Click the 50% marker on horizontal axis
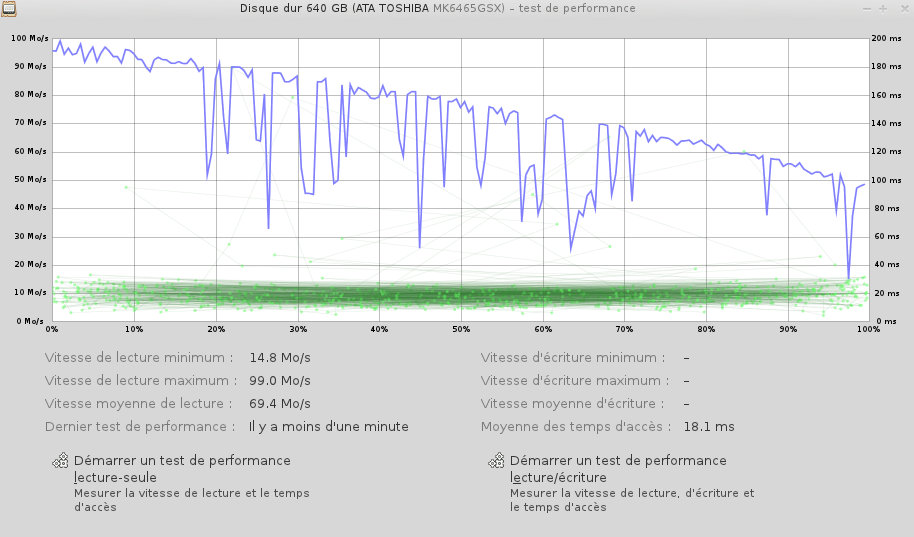 pyautogui.click(x=461, y=329)
